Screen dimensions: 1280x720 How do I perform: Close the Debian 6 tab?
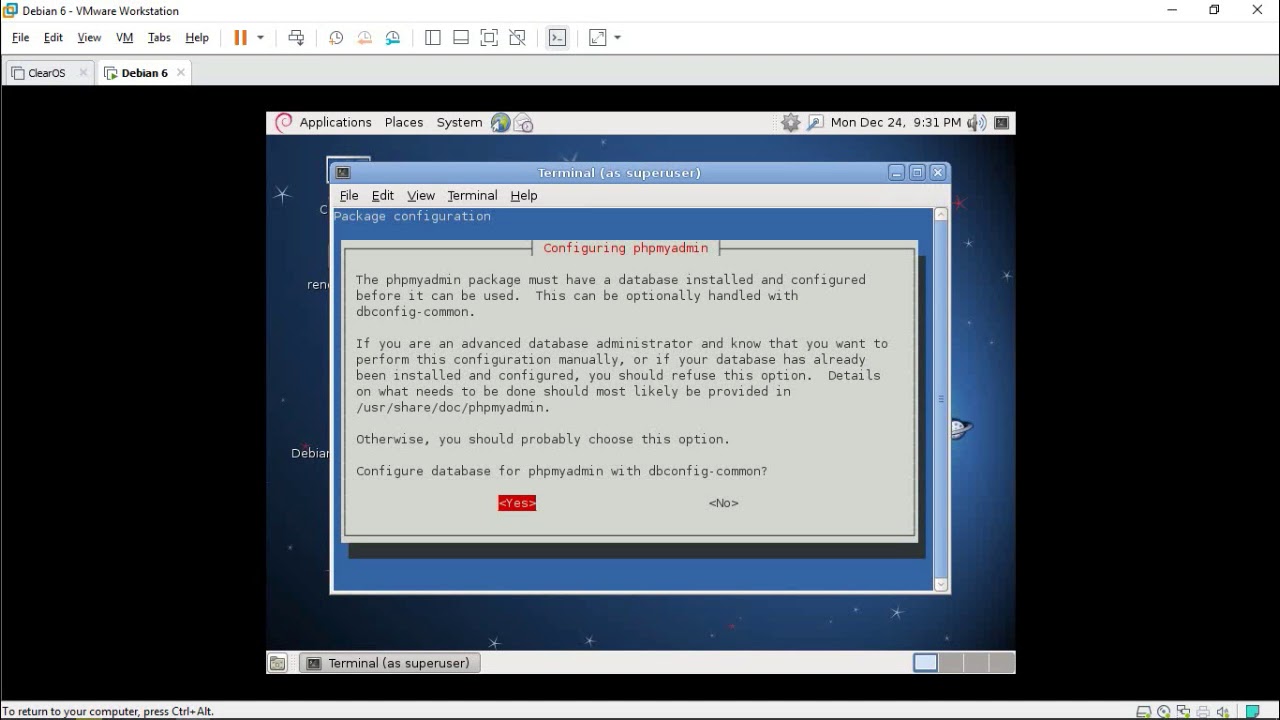point(180,73)
